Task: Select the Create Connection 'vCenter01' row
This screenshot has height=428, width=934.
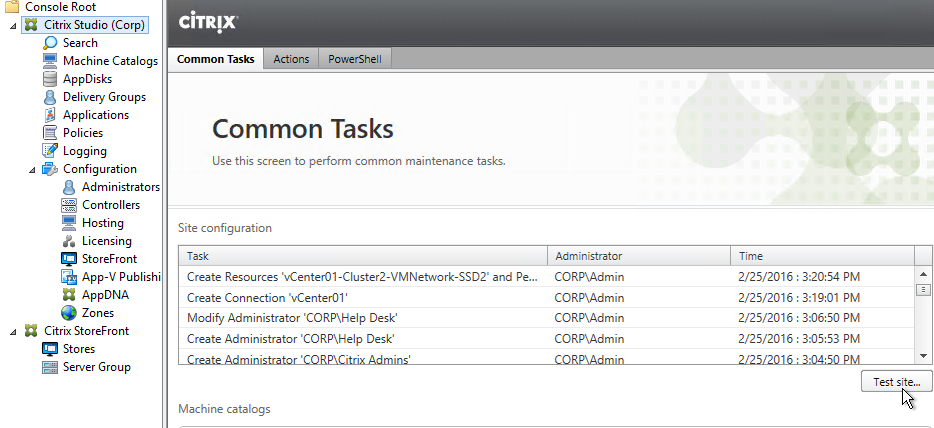Action: pos(547,298)
